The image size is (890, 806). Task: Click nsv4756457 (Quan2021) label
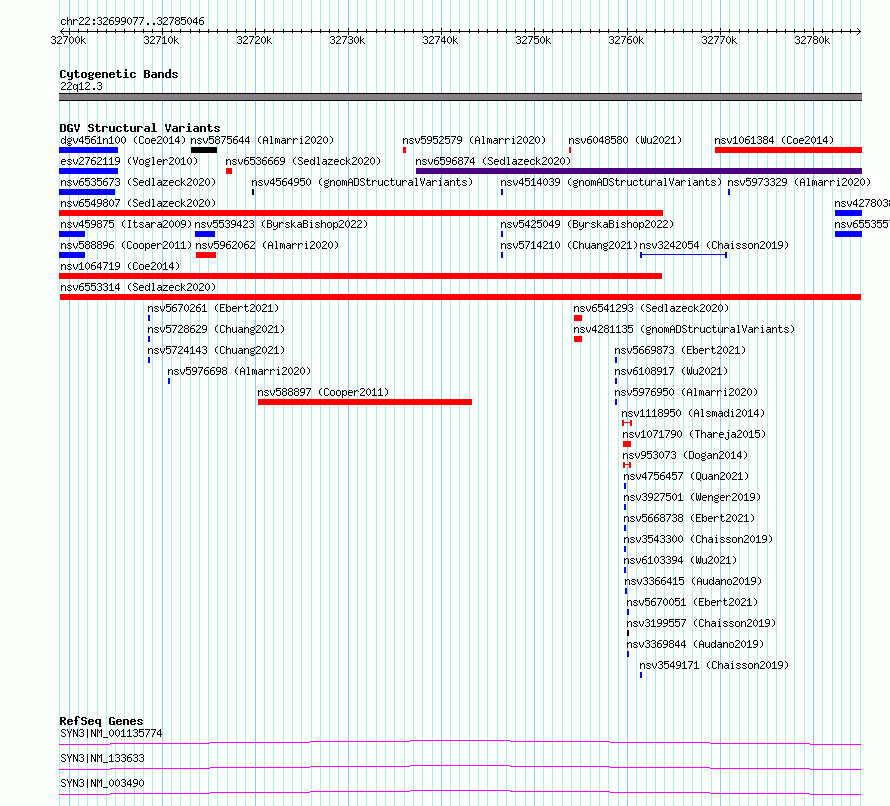pyautogui.click(x=686, y=476)
